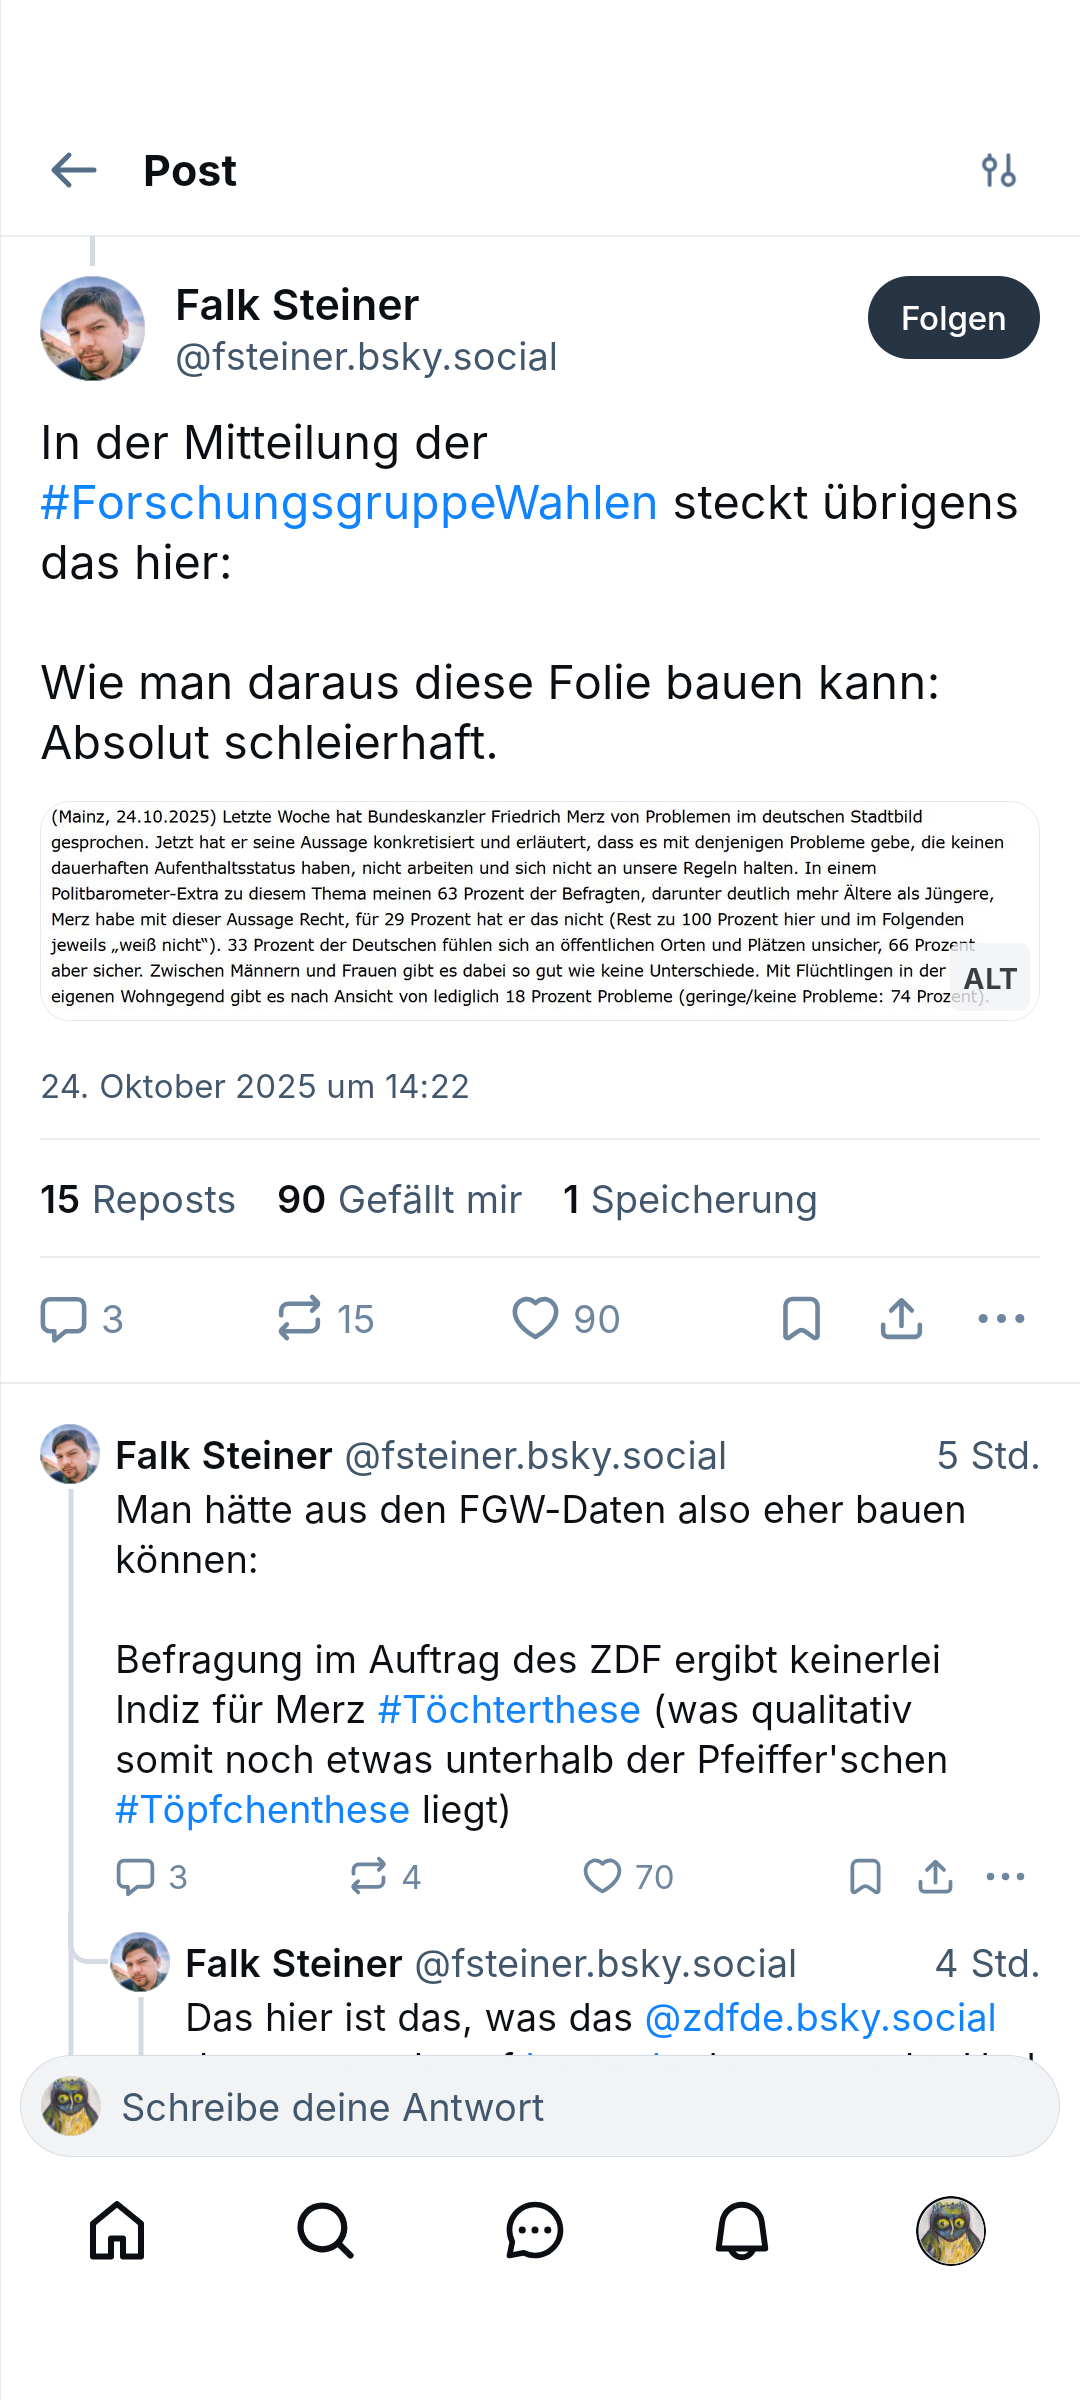Bookmark the main post
The height and width of the screenshot is (2400, 1080).
(801, 1318)
